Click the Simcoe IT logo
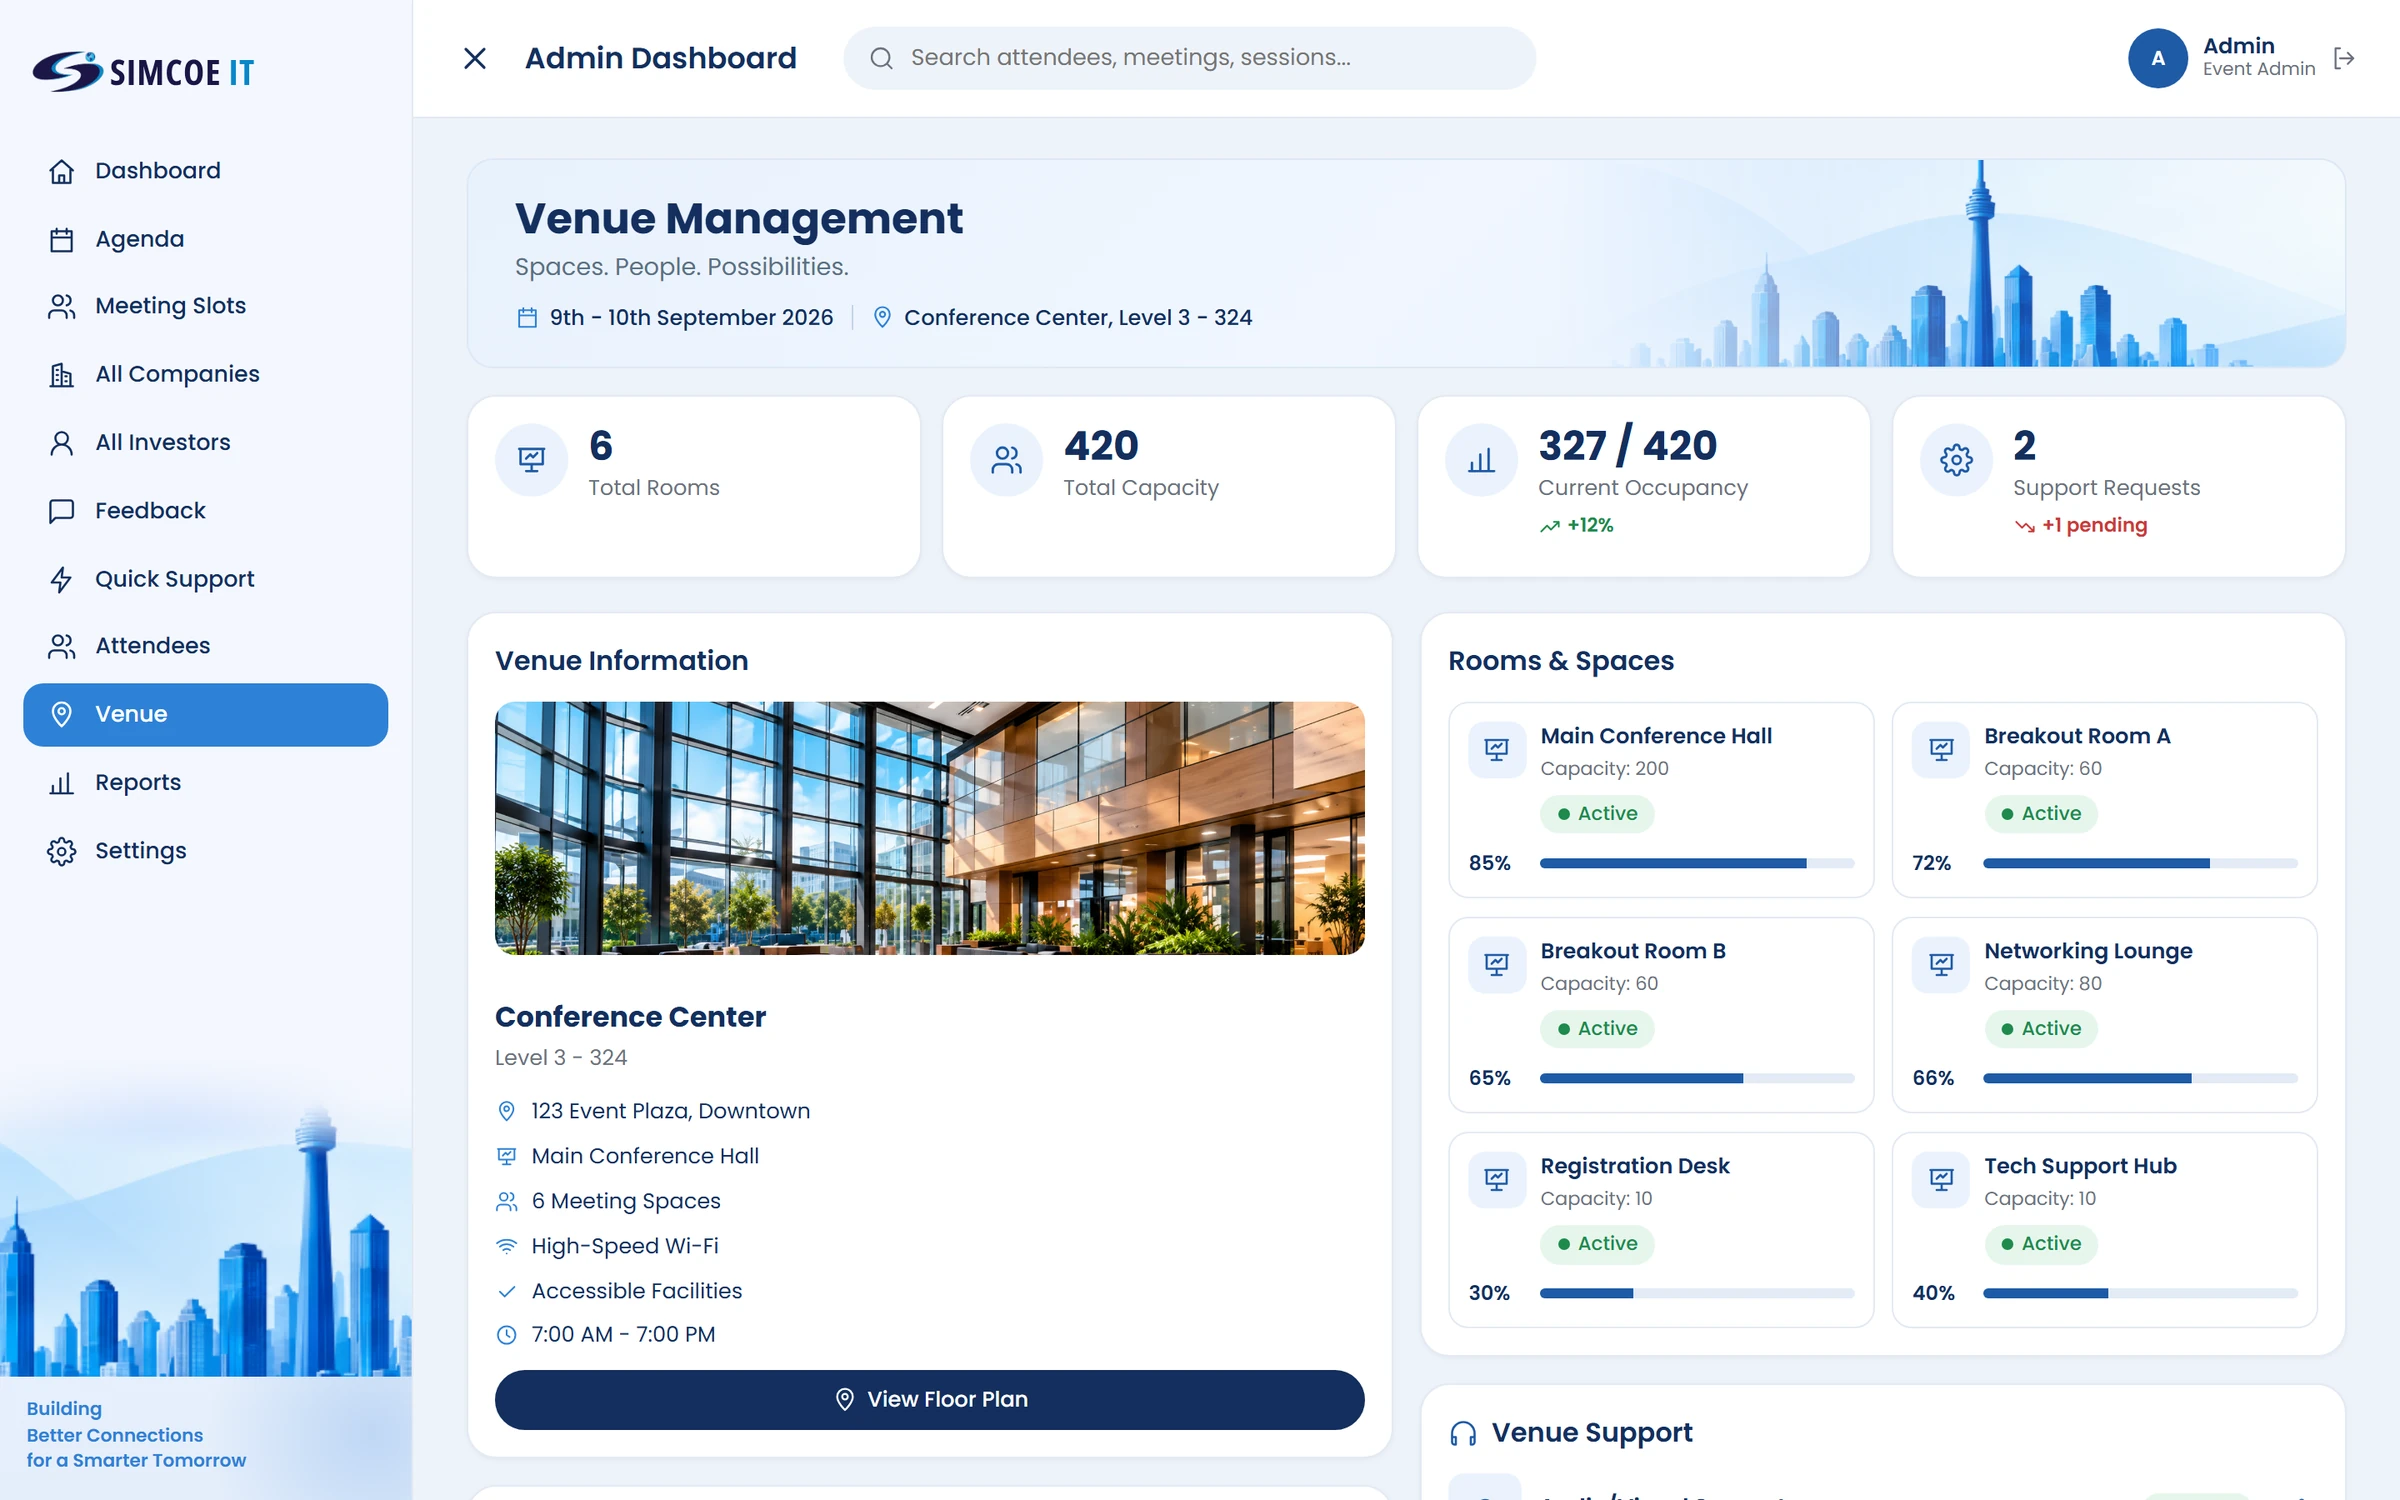The width and height of the screenshot is (2400, 1500). pyautogui.click(x=143, y=71)
